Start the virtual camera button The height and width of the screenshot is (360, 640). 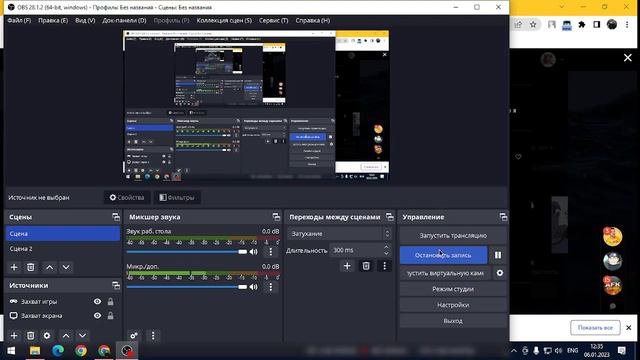pyautogui.click(x=445, y=273)
